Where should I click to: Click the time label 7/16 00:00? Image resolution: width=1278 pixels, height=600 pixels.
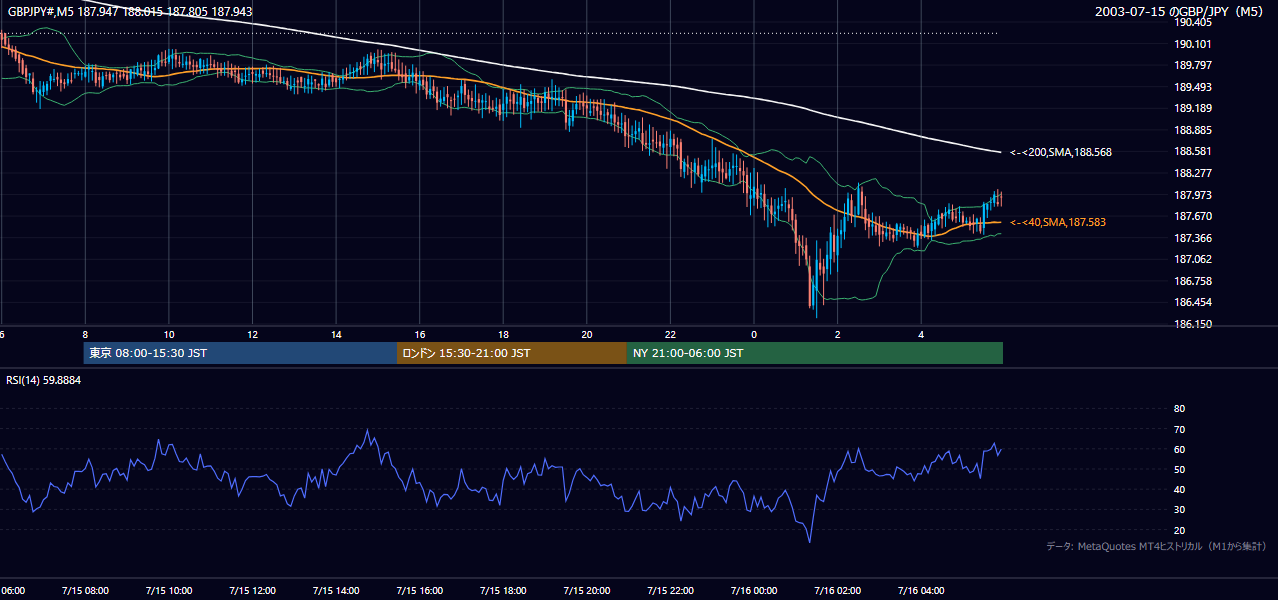click(x=753, y=591)
